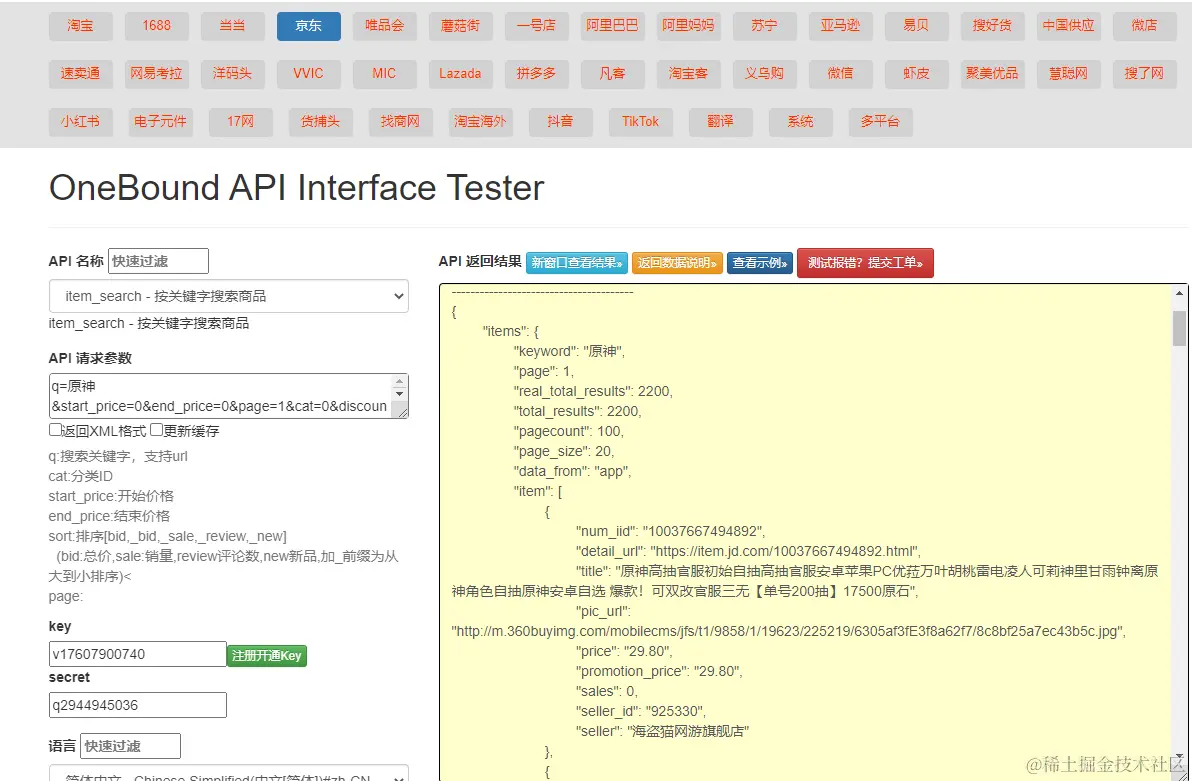The width and height of the screenshot is (1192, 781).
Task: Open the VVIC tab
Action: tap(309, 74)
